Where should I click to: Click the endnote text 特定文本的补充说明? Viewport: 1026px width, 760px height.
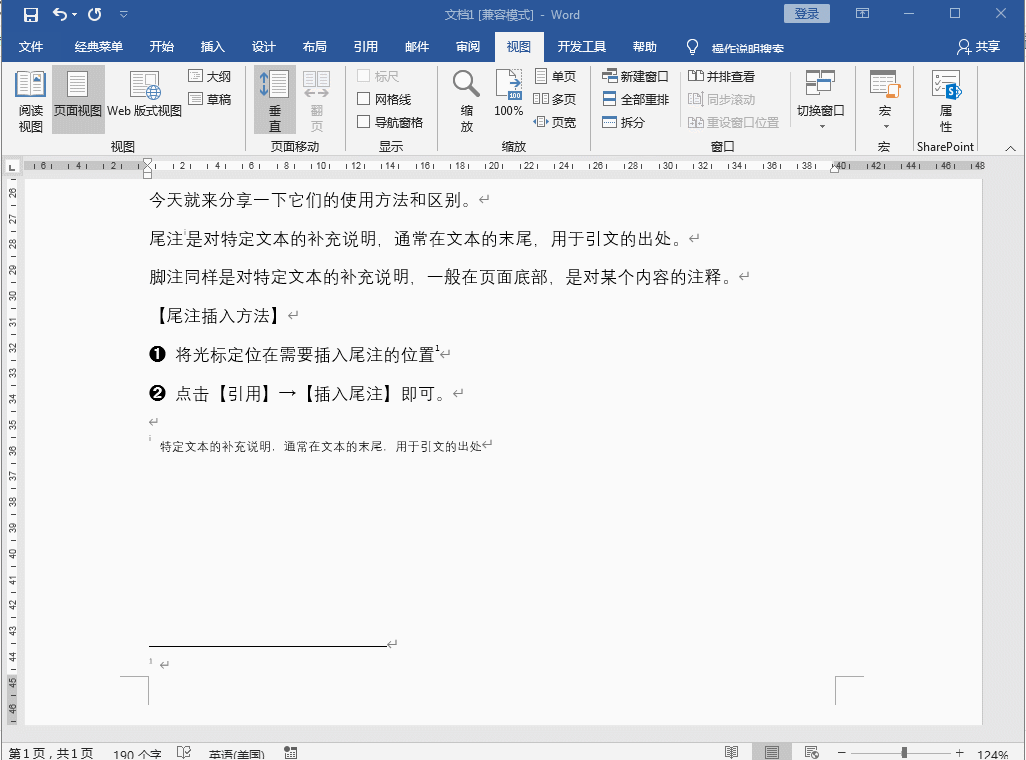(216, 446)
